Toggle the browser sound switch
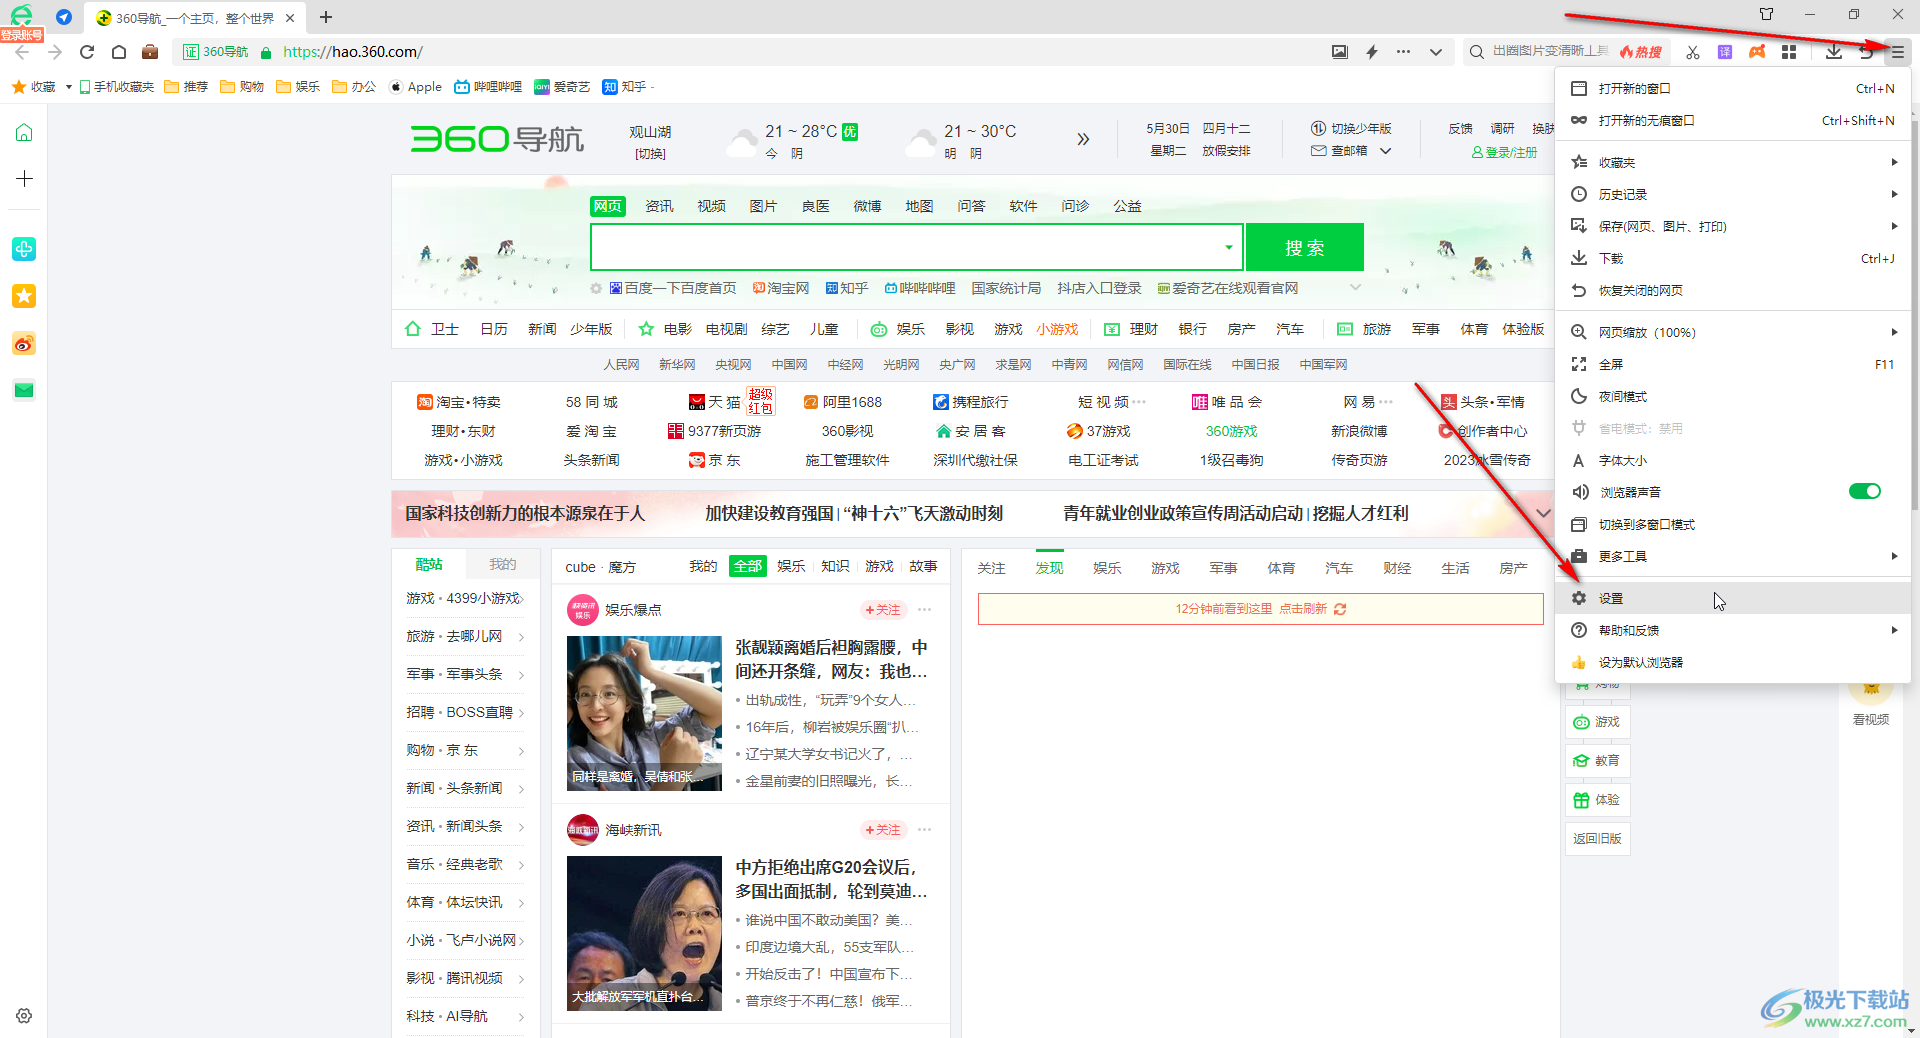The width and height of the screenshot is (1920, 1038). coord(1864,491)
